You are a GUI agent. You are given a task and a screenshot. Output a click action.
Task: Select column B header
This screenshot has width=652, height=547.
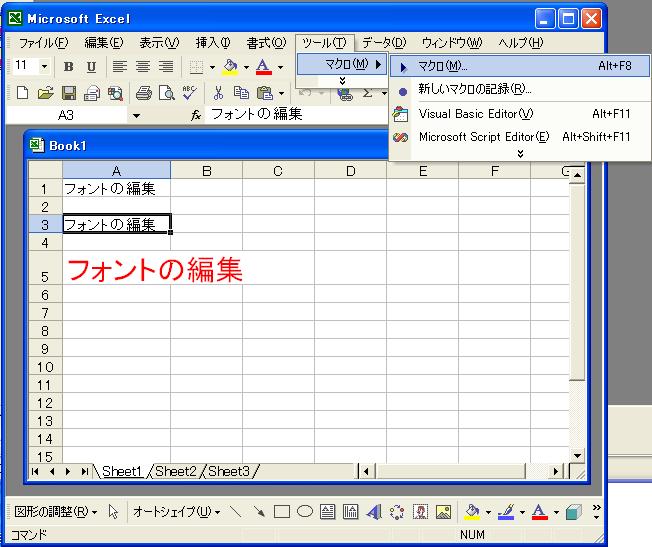(x=206, y=171)
